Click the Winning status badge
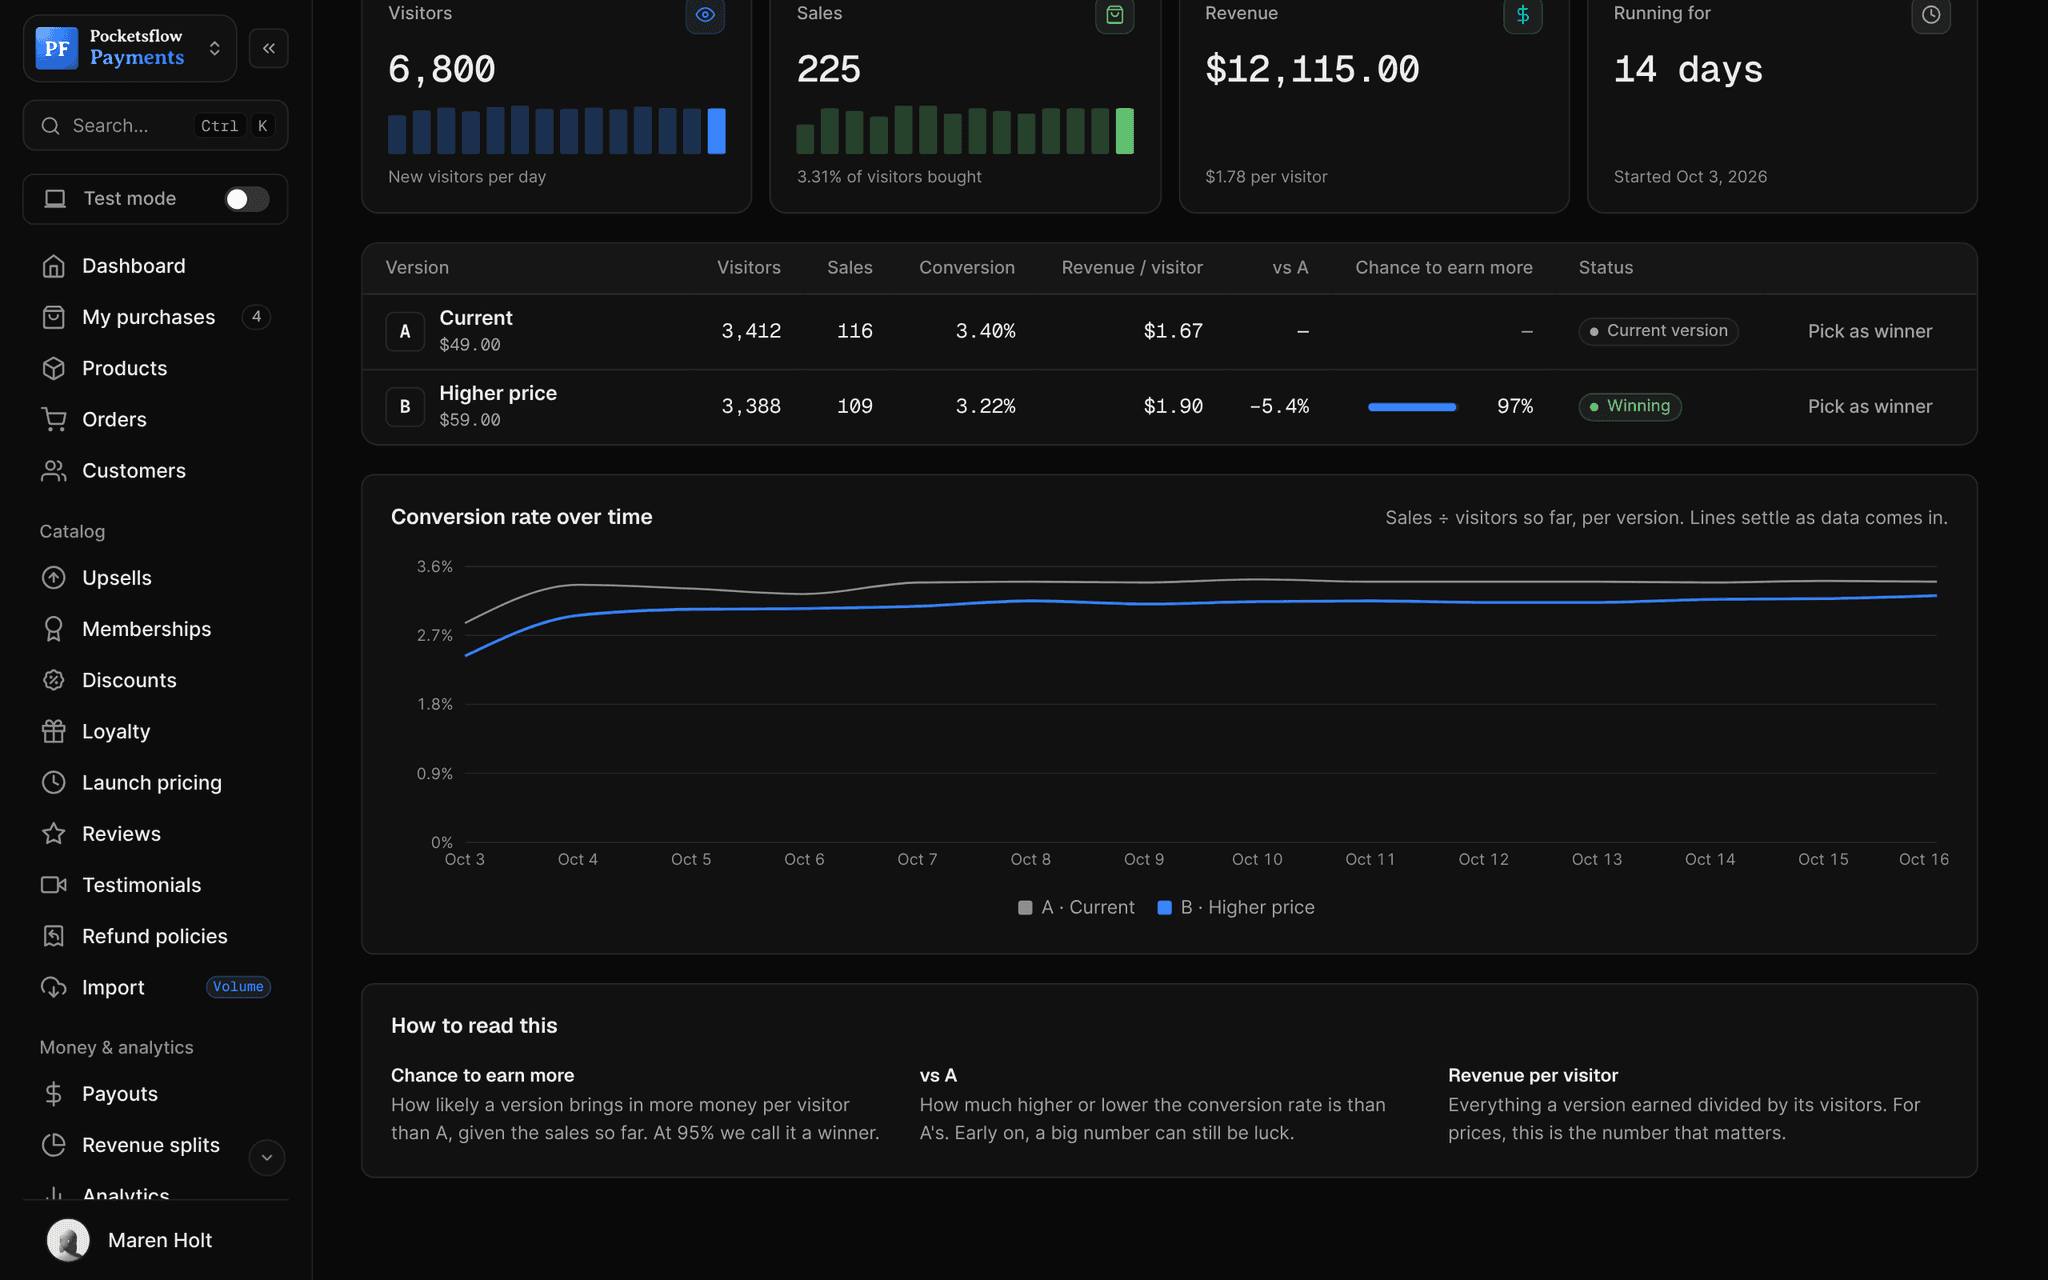Image resolution: width=2048 pixels, height=1280 pixels. point(1630,407)
